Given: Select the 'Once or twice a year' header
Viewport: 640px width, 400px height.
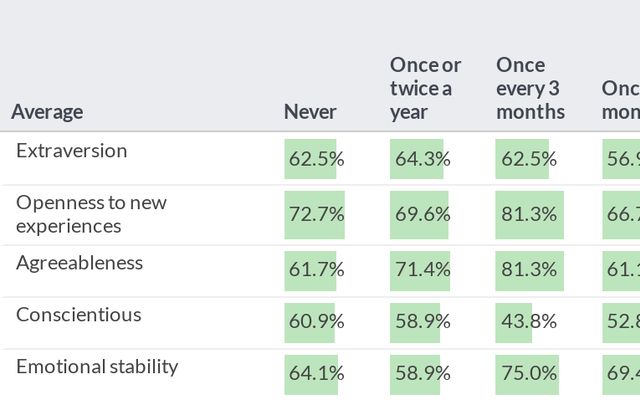Looking at the screenshot, I should click(x=425, y=88).
